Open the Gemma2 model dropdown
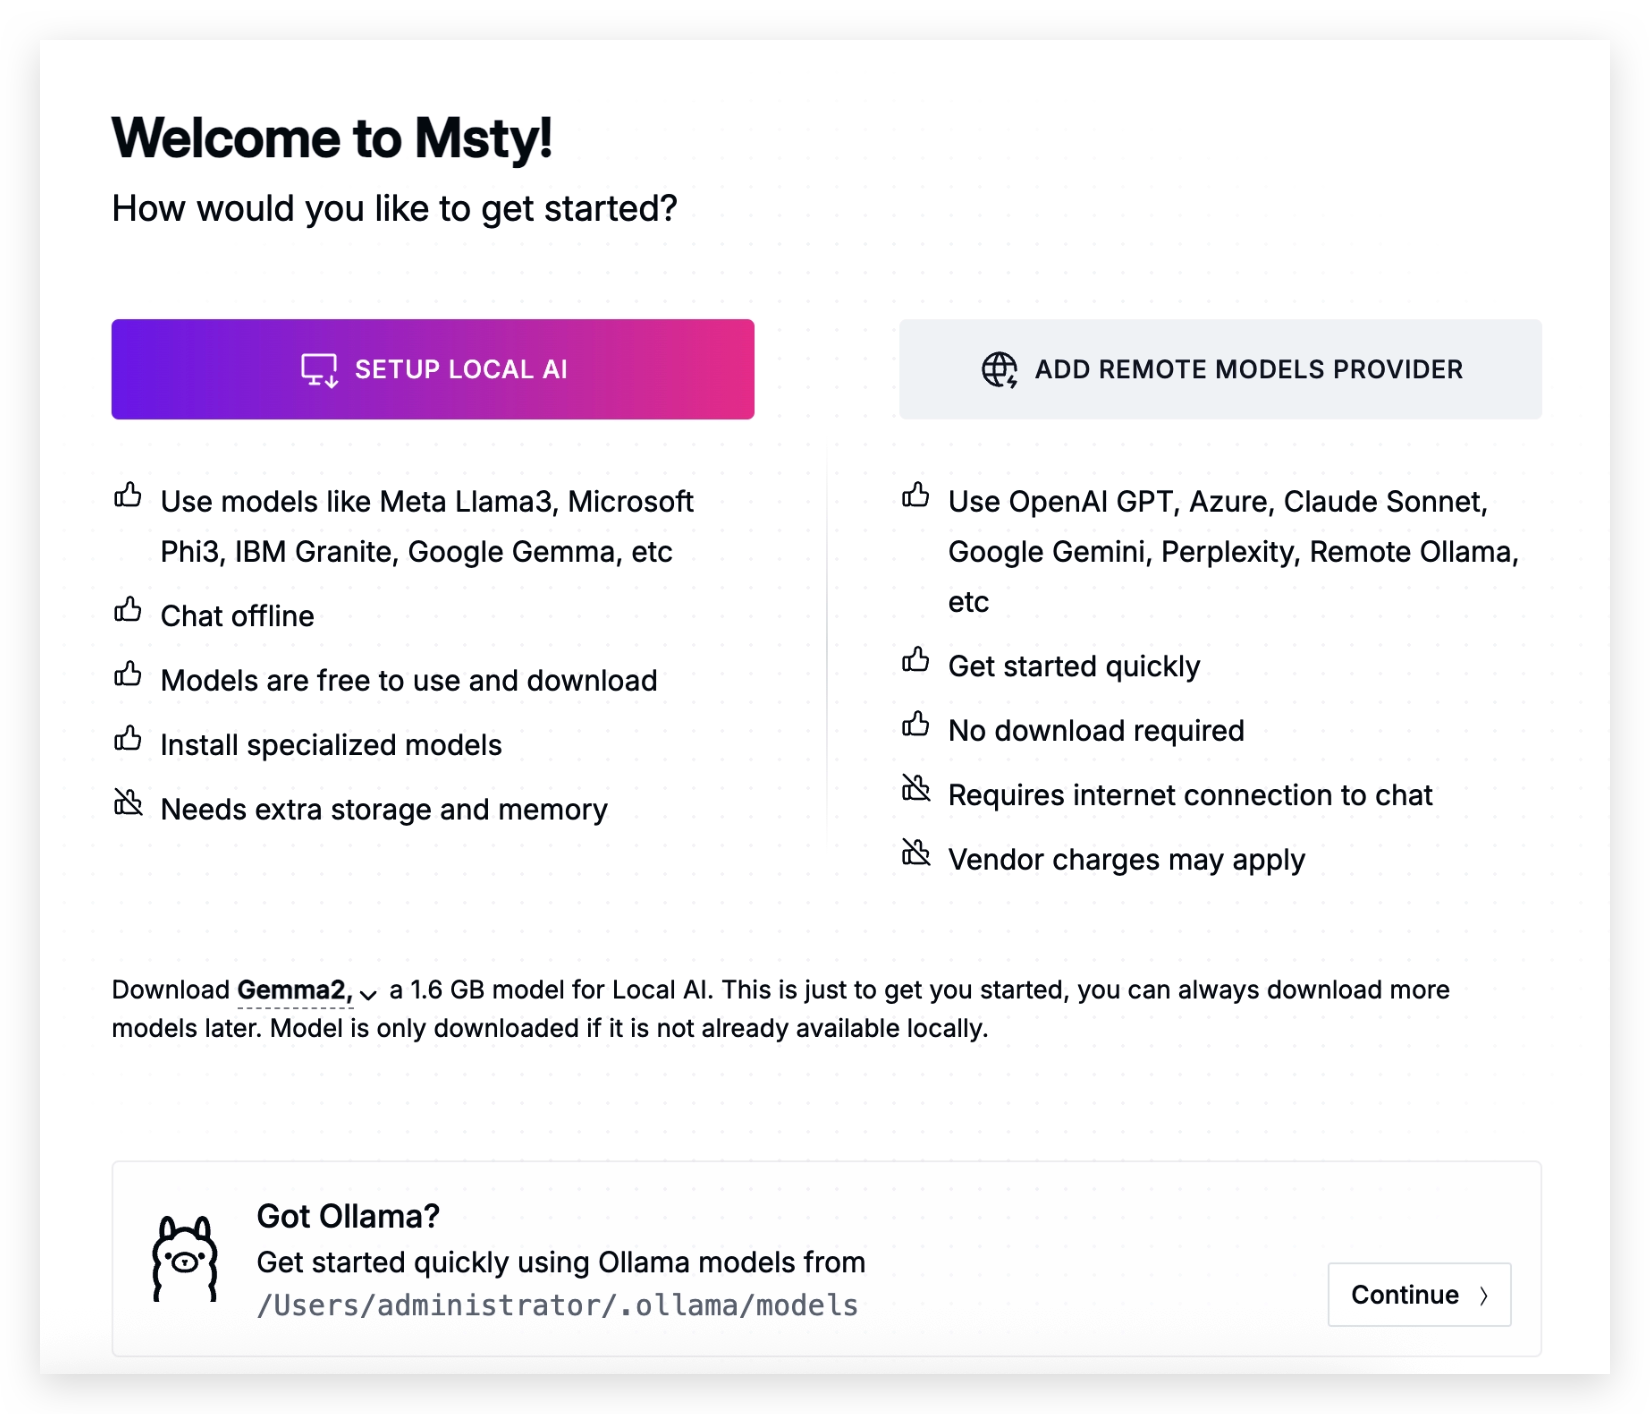 (306, 990)
